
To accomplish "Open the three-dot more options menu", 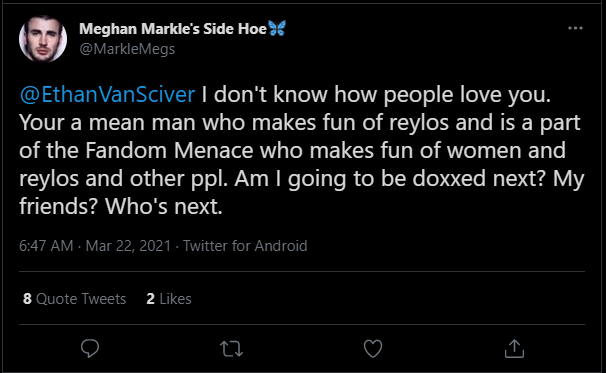I will tap(575, 28).
